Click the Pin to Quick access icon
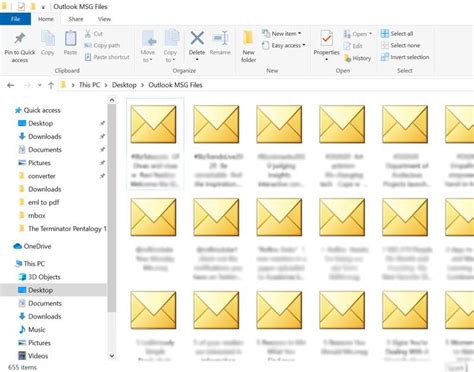This screenshot has height=372, width=474. [x=20, y=38]
